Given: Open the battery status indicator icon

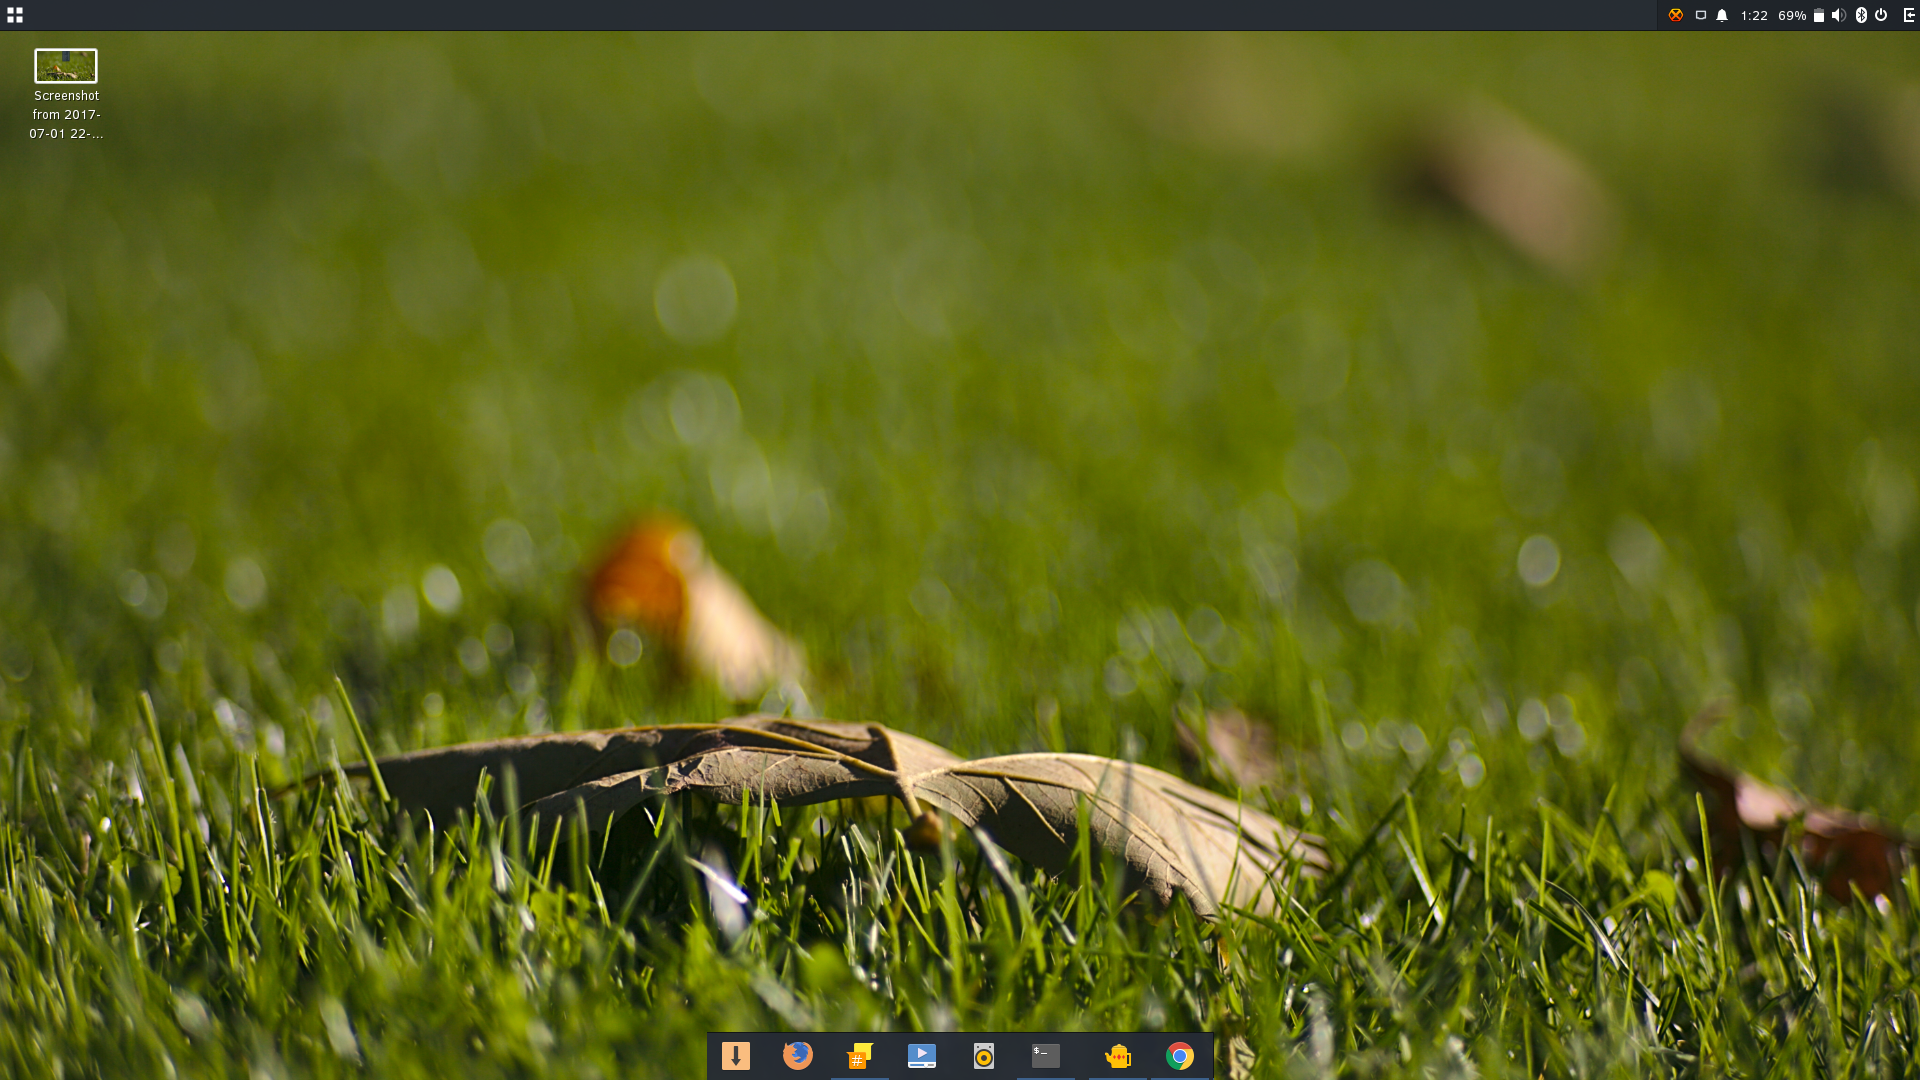Looking at the screenshot, I should 1819,15.
